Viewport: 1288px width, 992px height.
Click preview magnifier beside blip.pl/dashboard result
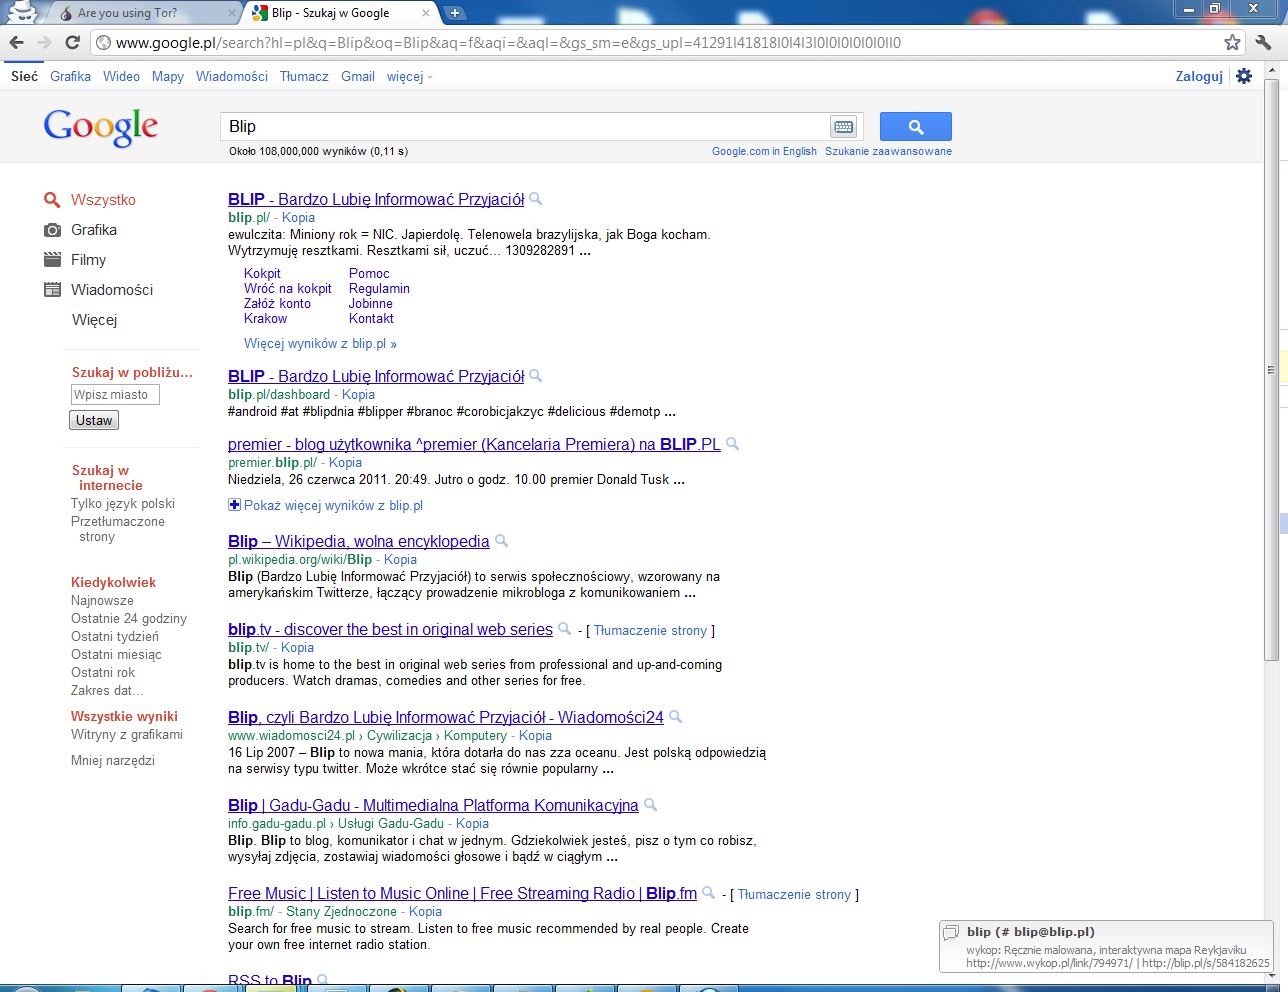[x=535, y=376]
